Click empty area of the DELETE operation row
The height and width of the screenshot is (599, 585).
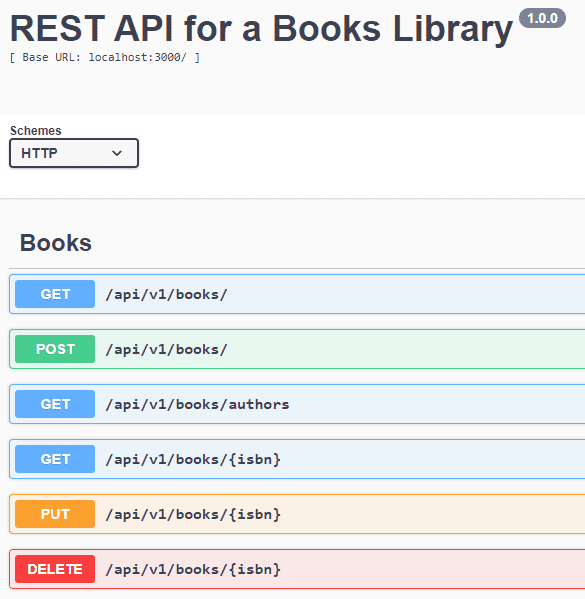pyautogui.click(x=432, y=569)
